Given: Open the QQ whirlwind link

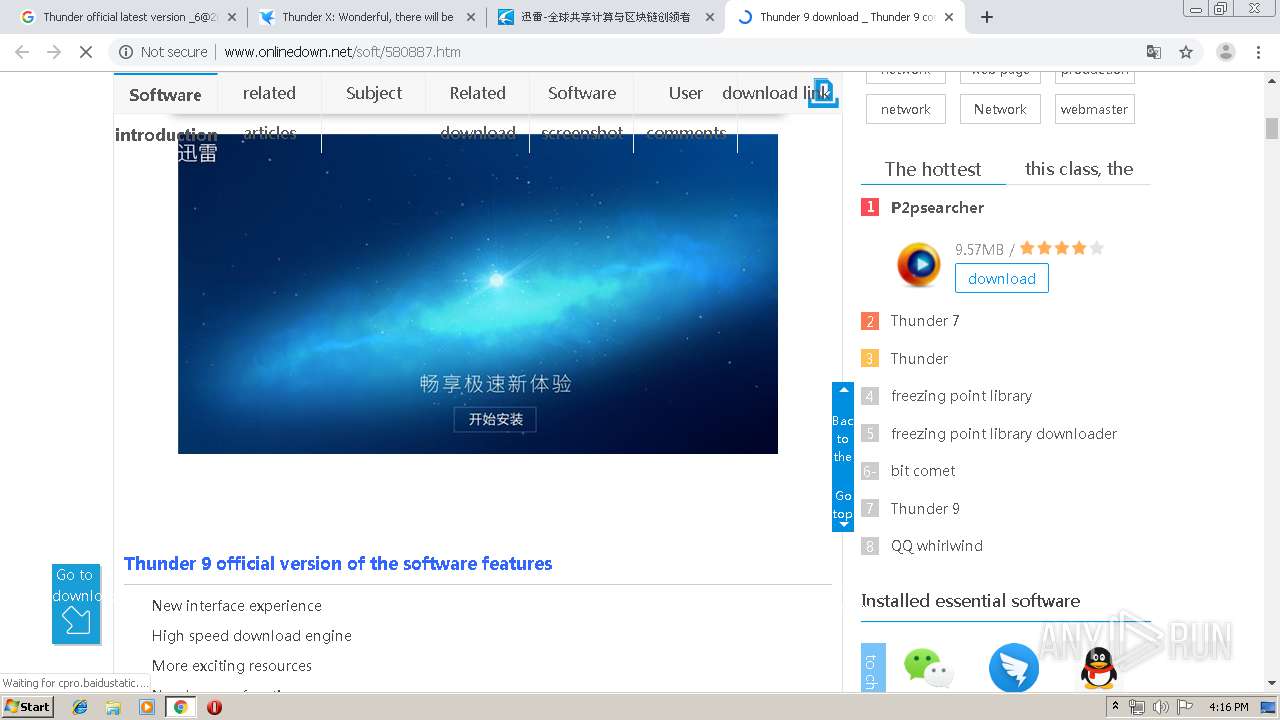Looking at the screenshot, I should [937, 546].
